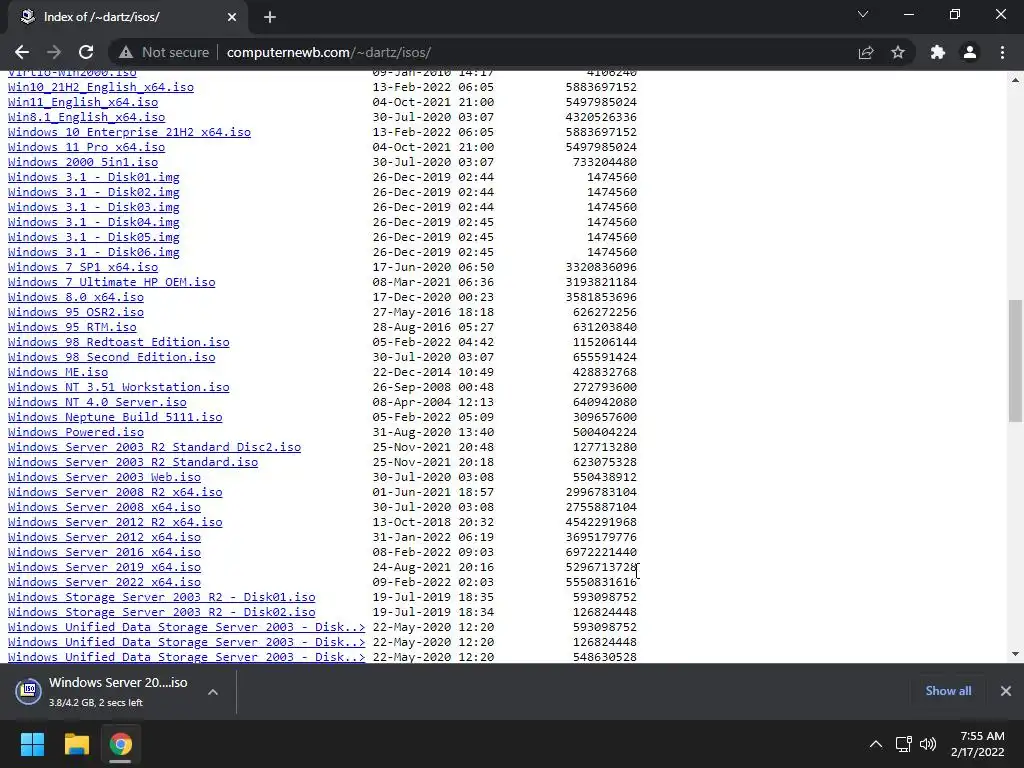The width and height of the screenshot is (1024, 768).
Task: Show hidden system tray icons
Action: click(876, 744)
